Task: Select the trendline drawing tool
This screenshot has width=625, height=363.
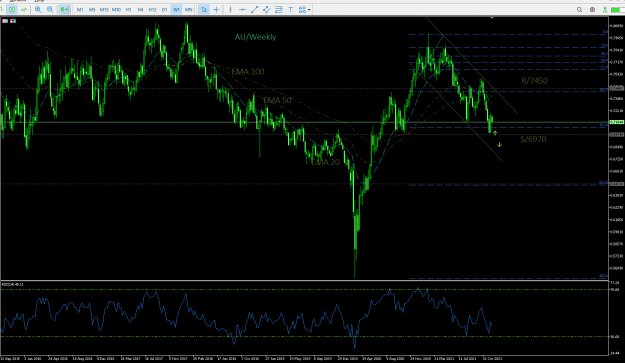Action: [254, 9]
